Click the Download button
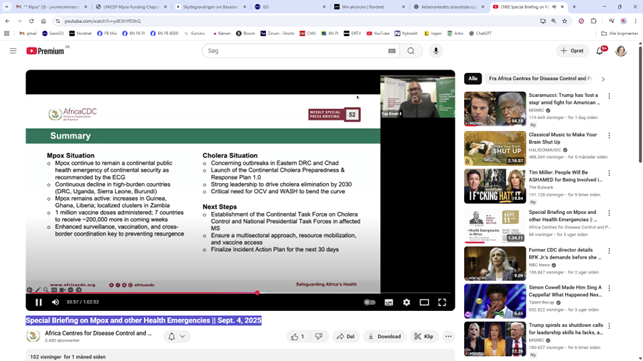Screen dimensions: 643x361 [384, 336]
